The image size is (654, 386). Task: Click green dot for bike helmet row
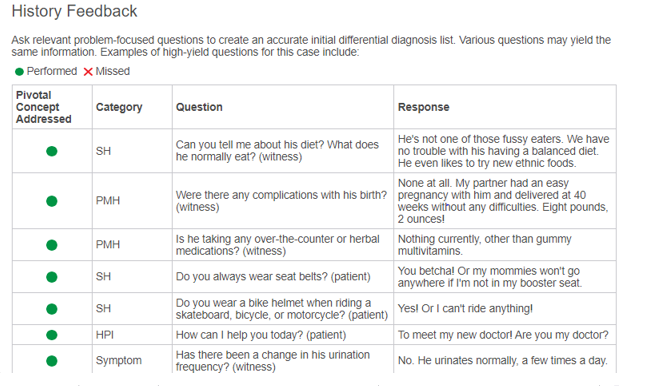pyautogui.click(x=52, y=309)
